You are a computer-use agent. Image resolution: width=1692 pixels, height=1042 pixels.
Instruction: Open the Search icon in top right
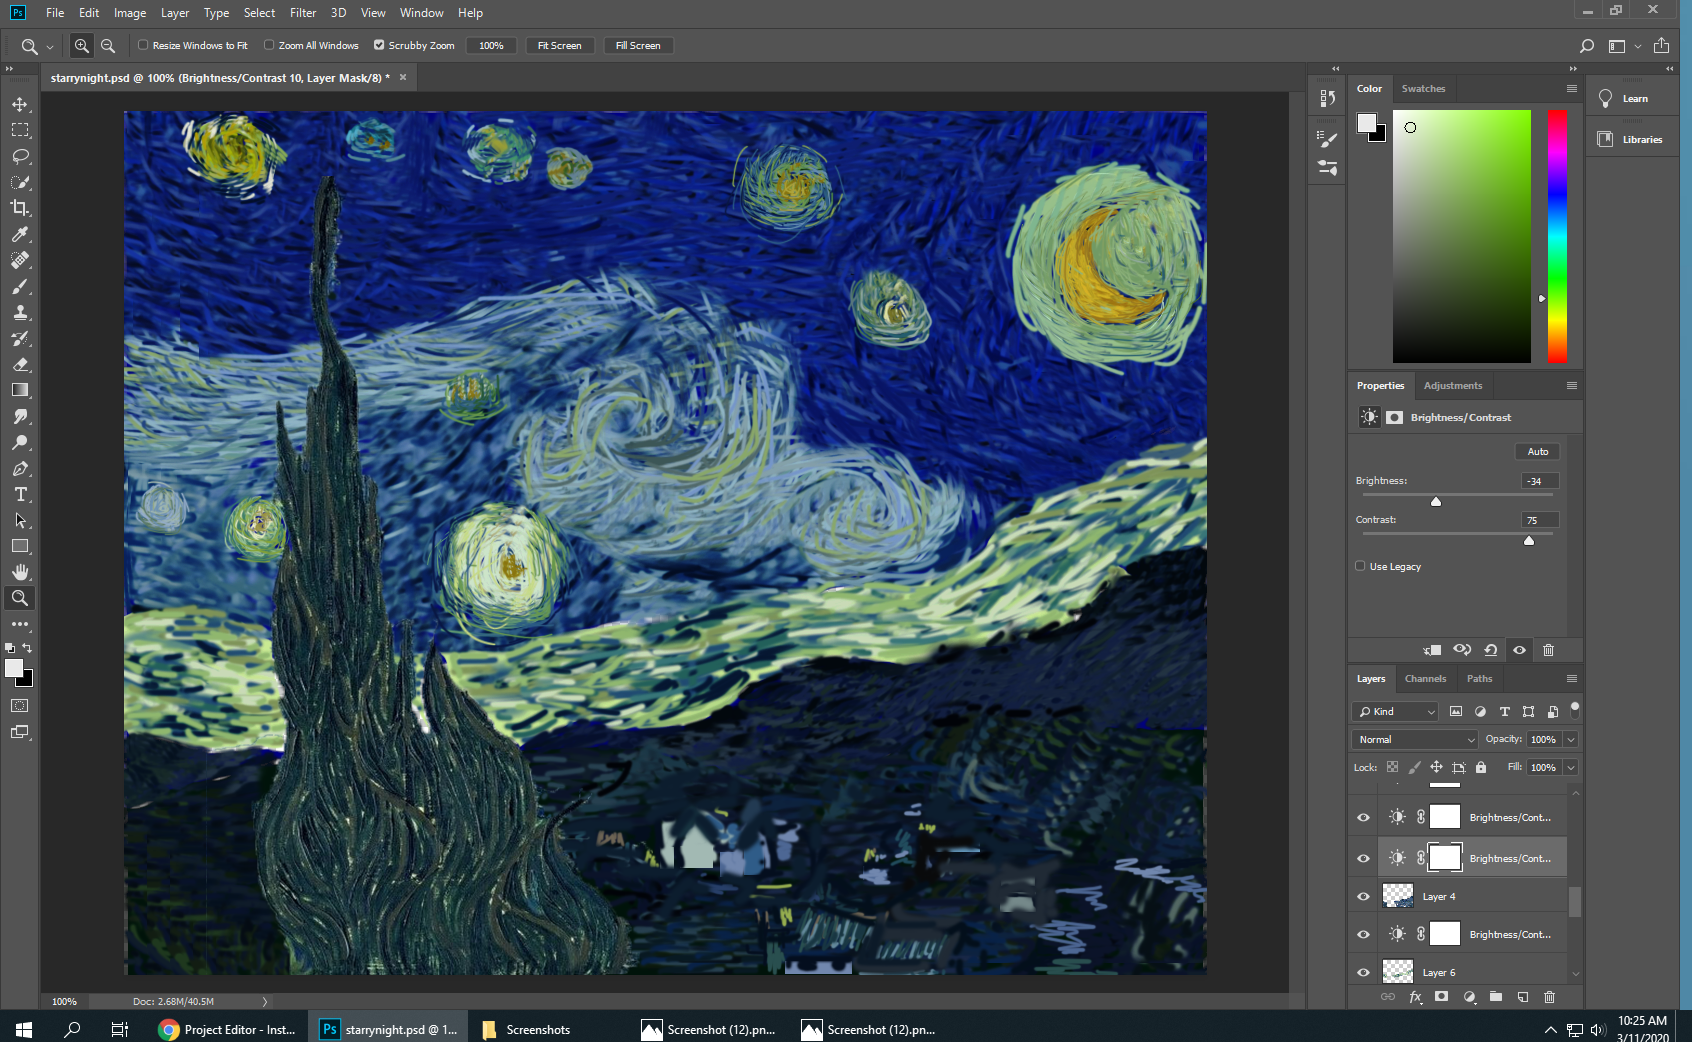tap(1586, 46)
